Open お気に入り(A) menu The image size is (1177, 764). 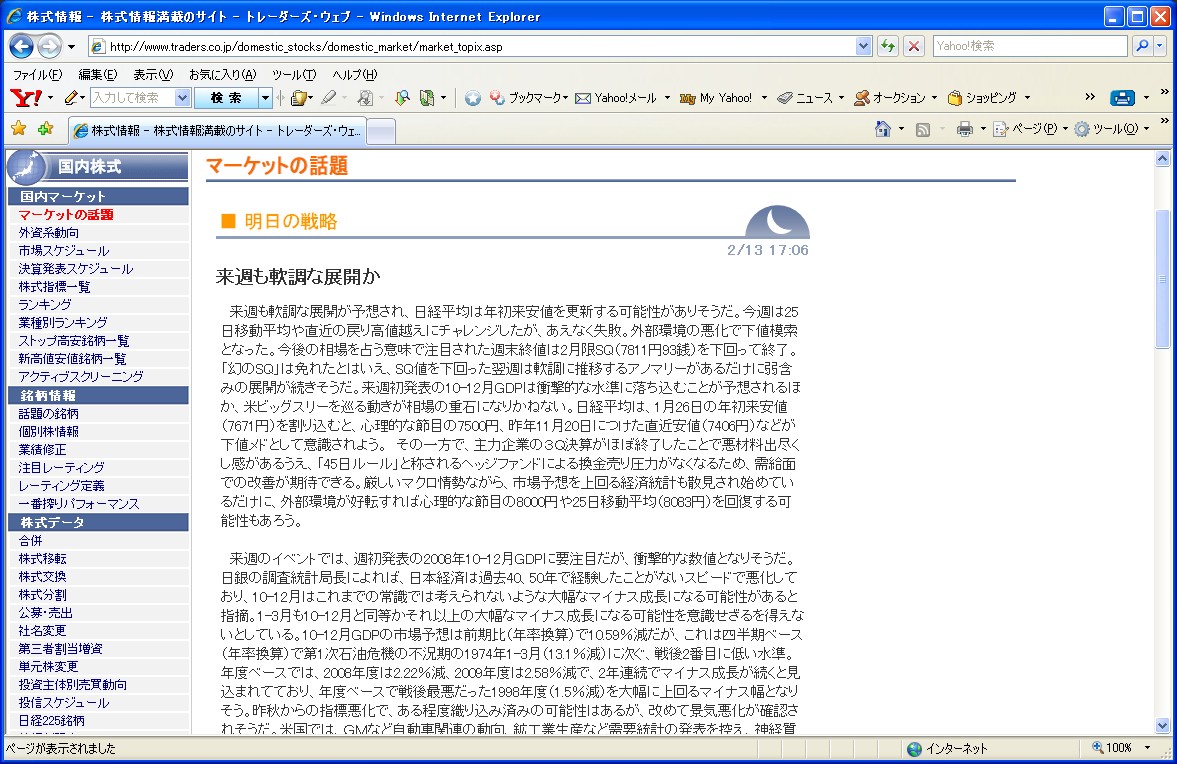222,74
